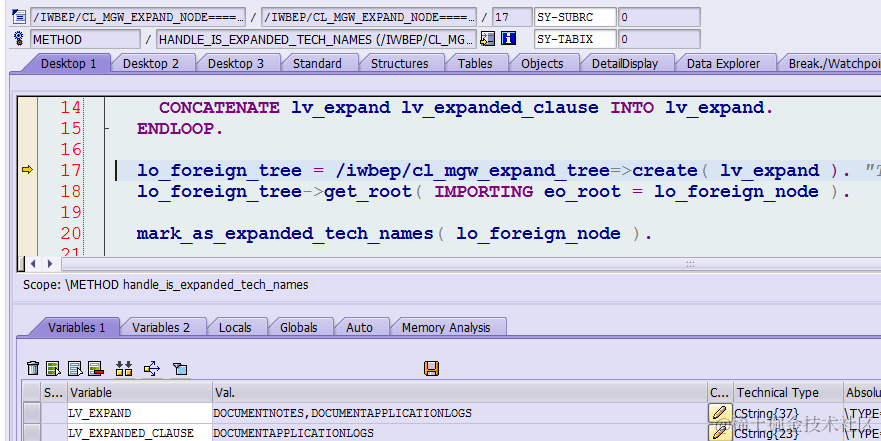Click the yellow box with branching arrow icon
This screenshot has width=881, height=441.
click(152, 369)
